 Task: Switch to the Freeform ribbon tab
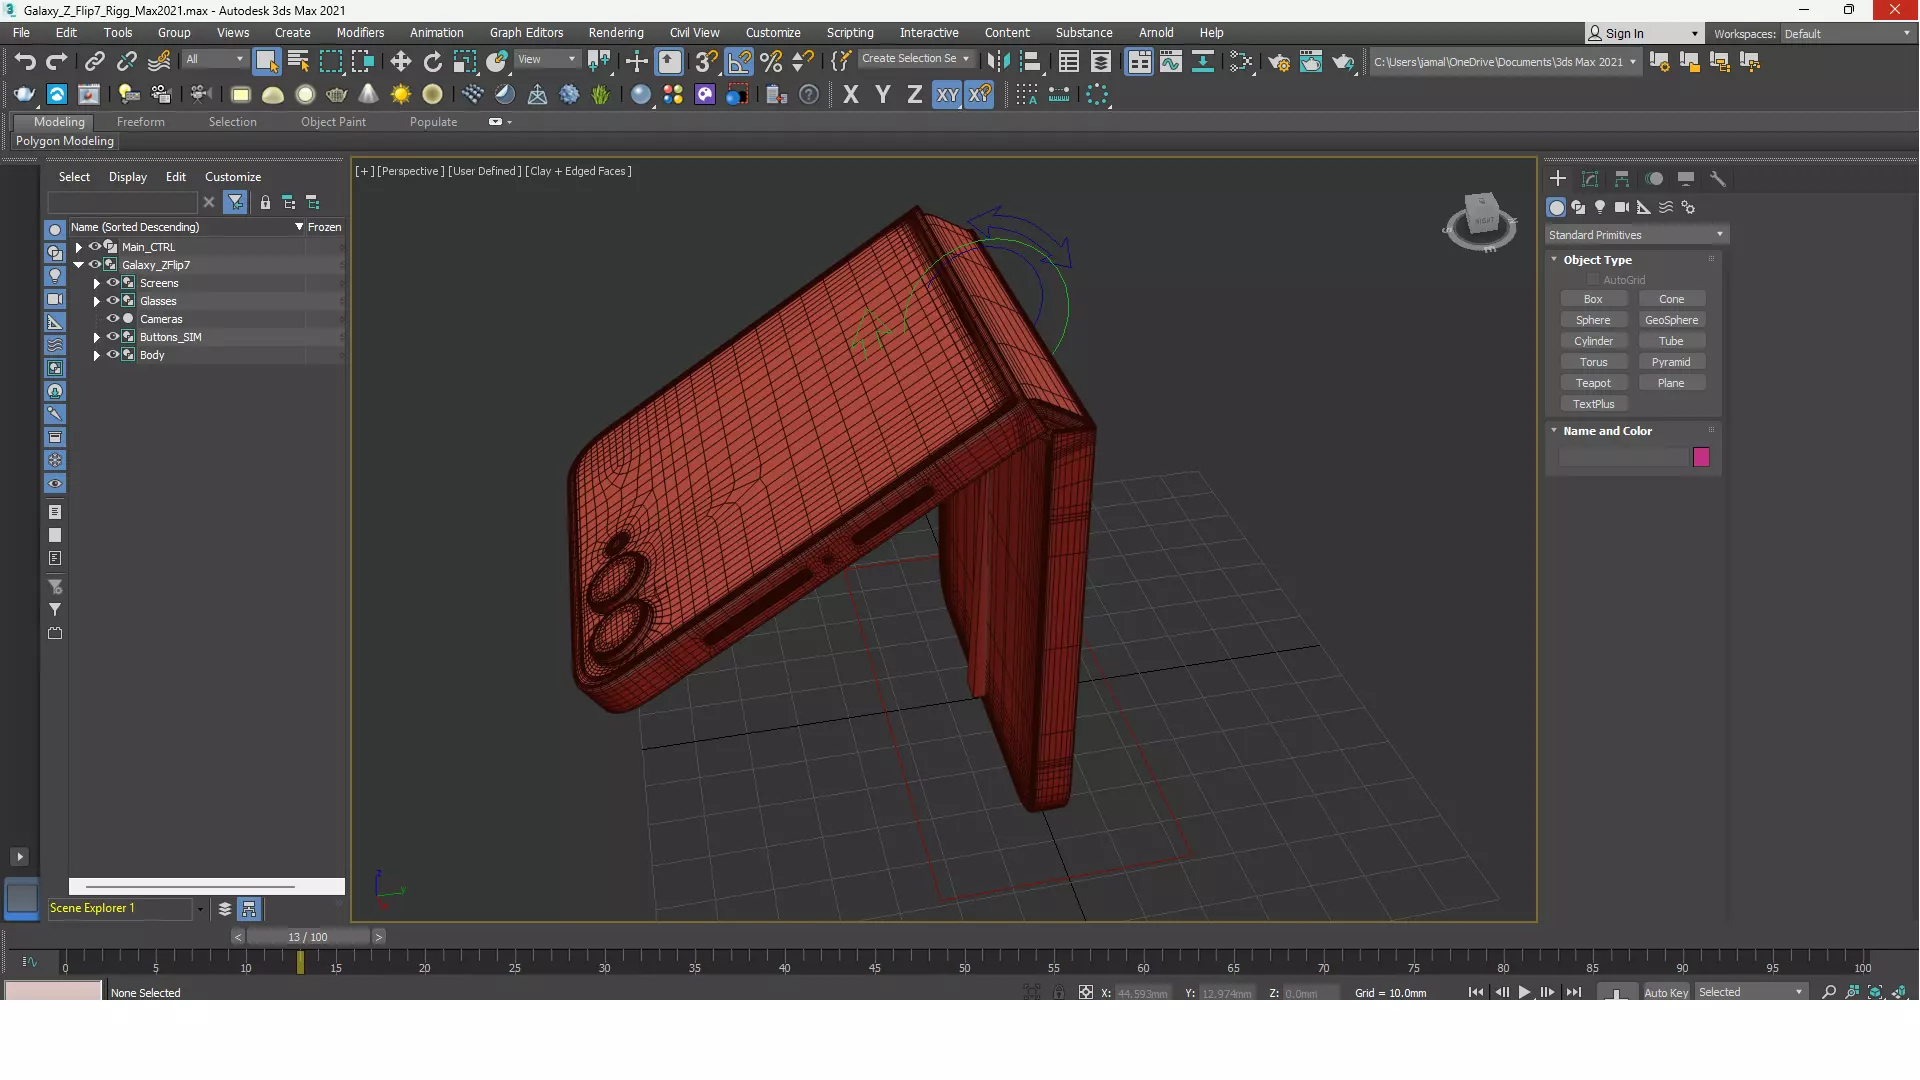[140, 122]
